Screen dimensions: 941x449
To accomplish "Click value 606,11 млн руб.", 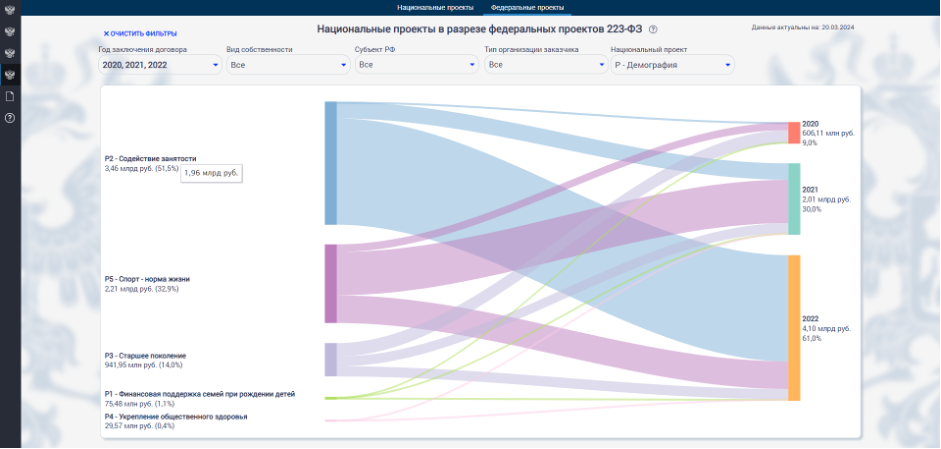I will [x=828, y=133].
